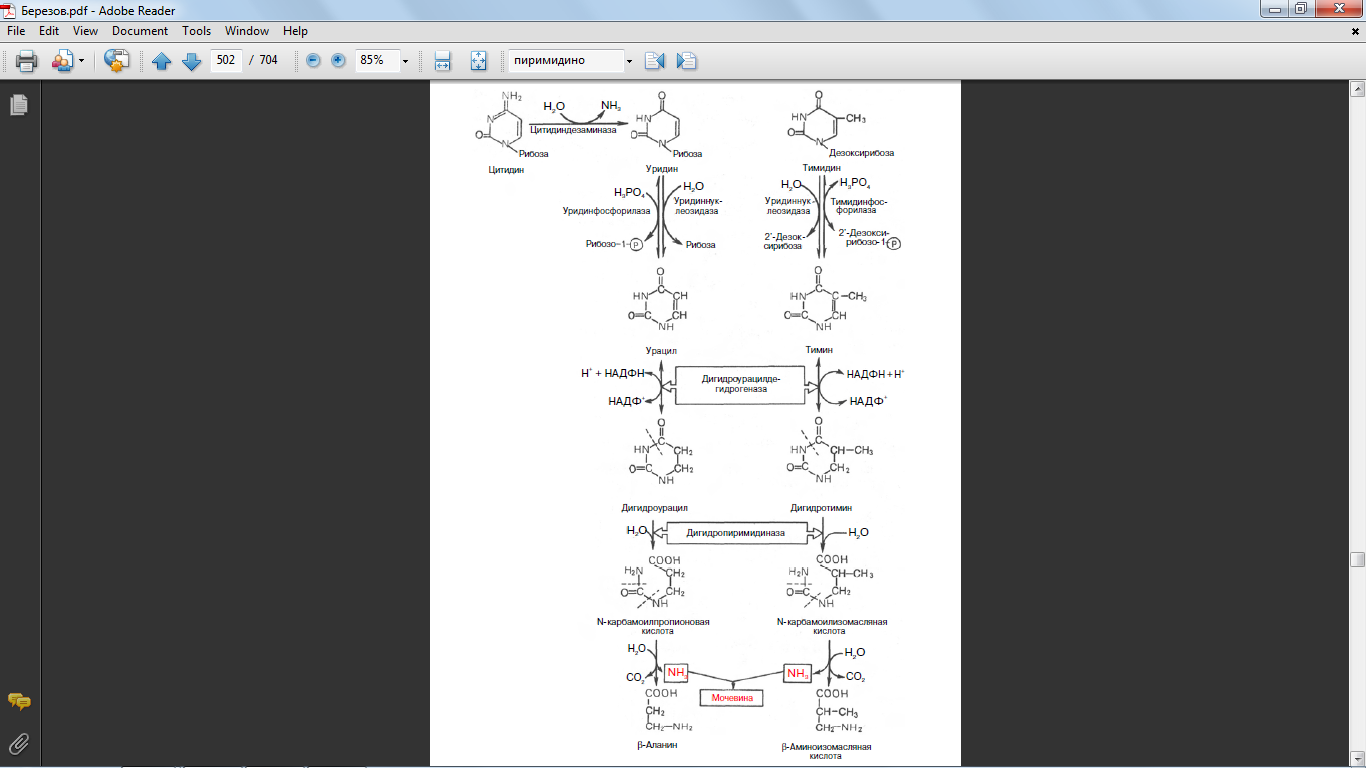Select the Fit One Full Page icon
This screenshot has width=1366, height=768.
coord(478,61)
